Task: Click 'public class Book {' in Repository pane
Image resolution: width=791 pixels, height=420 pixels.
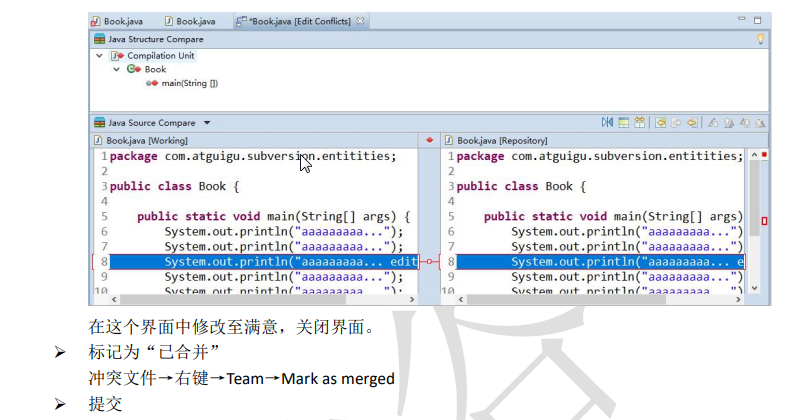Action: click(x=521, y=187)
